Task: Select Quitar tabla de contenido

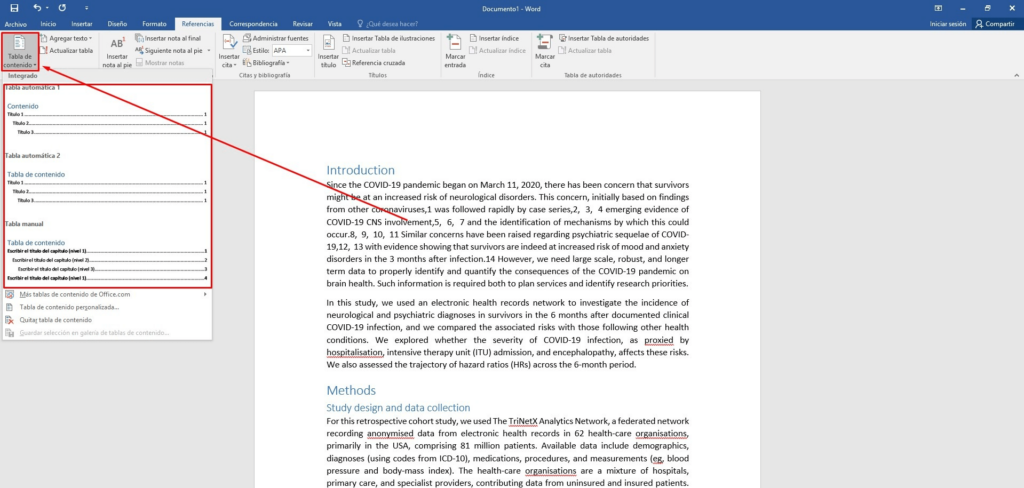Action: [x=107, y=320]
